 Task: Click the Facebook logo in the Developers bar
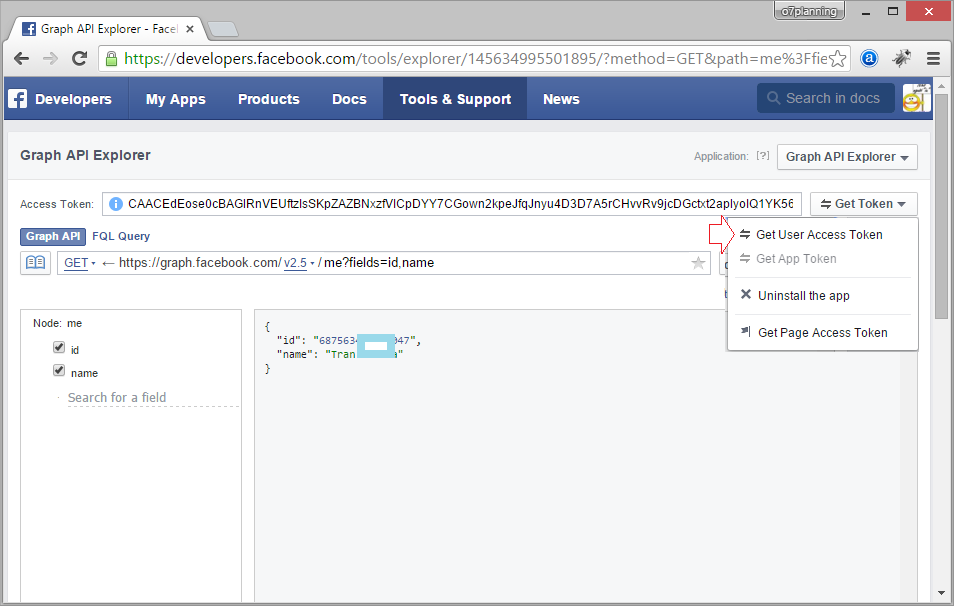pos(18,99)
